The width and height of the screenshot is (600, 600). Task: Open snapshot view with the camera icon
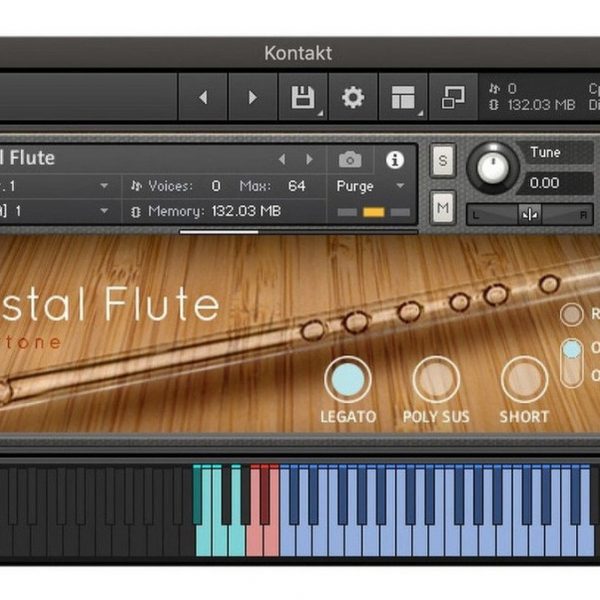pos(350,160)
